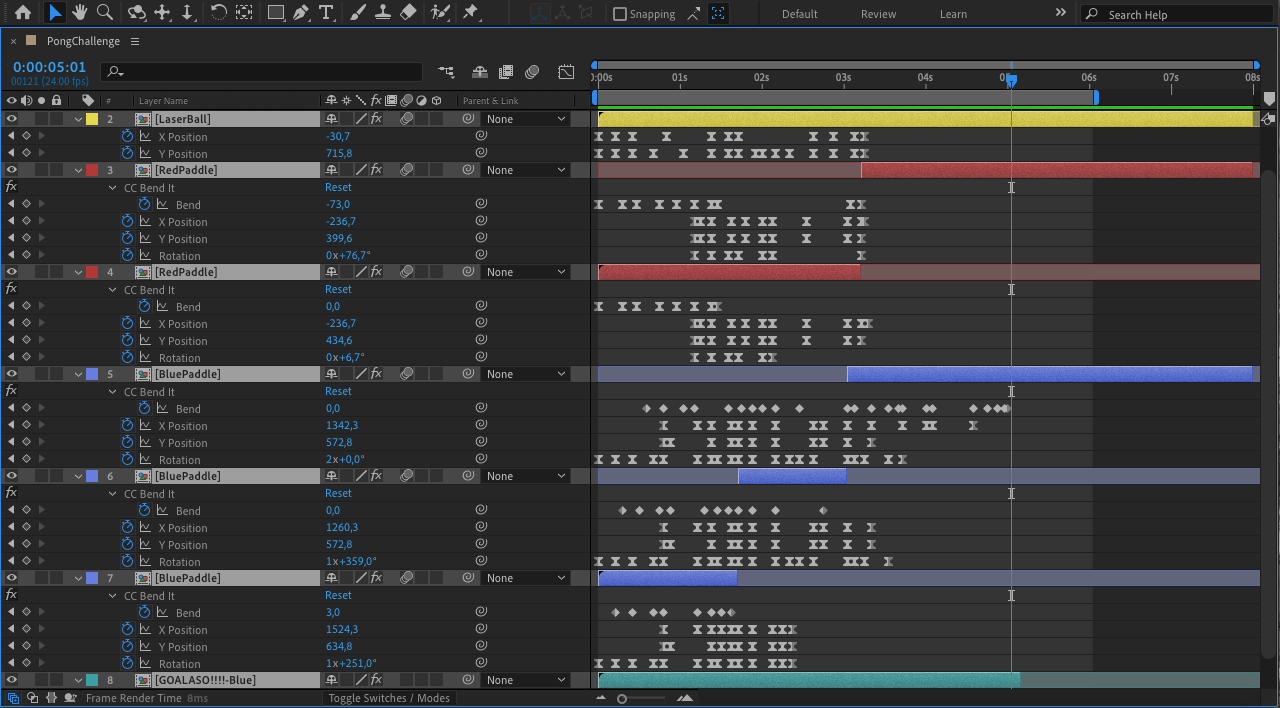
Task: Toggle hide shy layers icon in timeline
Action: [x=480, y=72]
